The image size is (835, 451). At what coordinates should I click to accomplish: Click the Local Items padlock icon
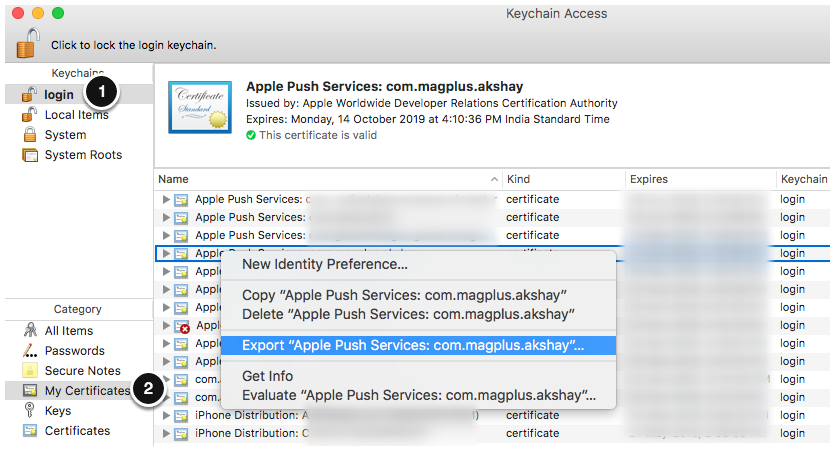tap(29, 114)
